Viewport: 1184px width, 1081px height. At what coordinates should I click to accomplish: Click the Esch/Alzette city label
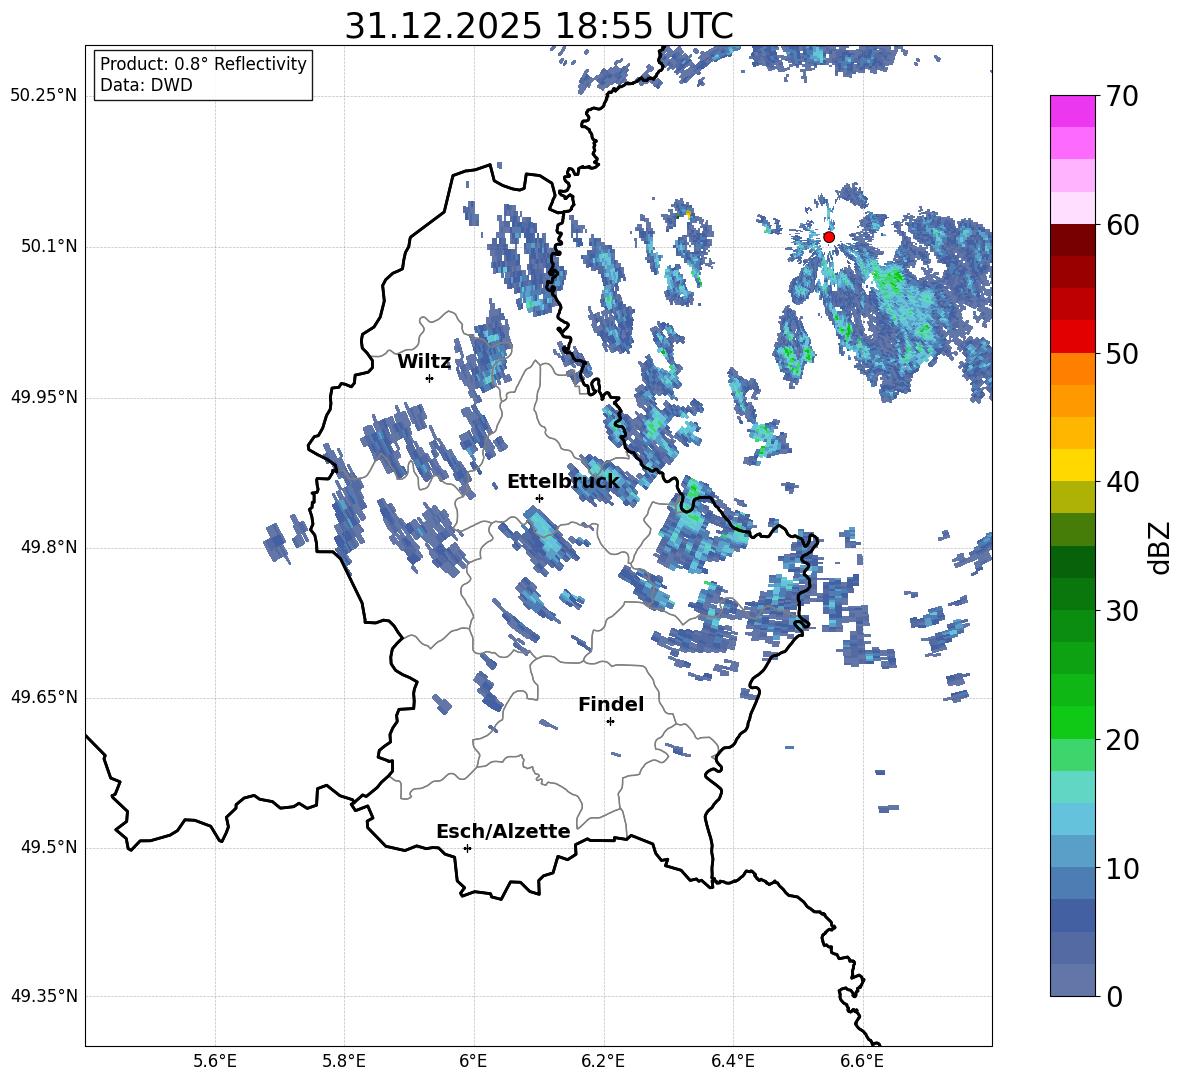[503, 831]
